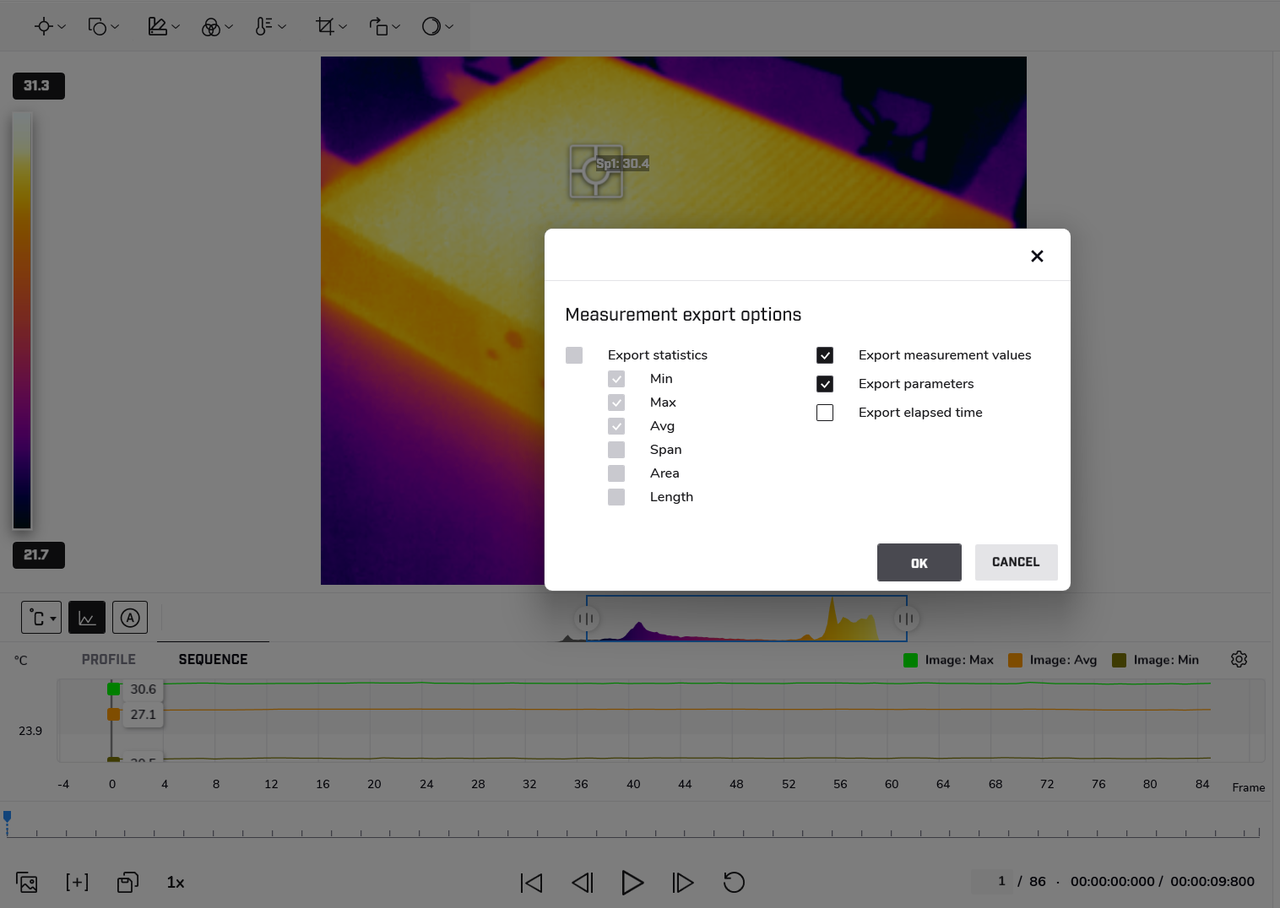1280x908 pixels.
Task: Select the color palette tool icon
Action: point(211,27)
